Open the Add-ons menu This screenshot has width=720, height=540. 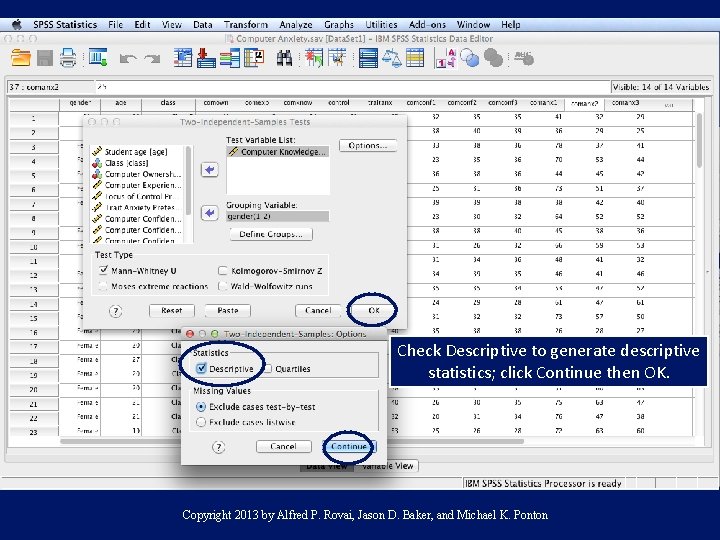pos(427,24)
